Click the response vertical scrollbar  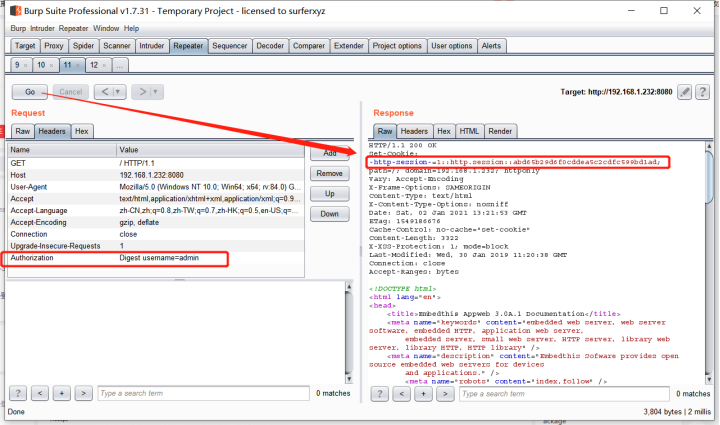[709, 263]
